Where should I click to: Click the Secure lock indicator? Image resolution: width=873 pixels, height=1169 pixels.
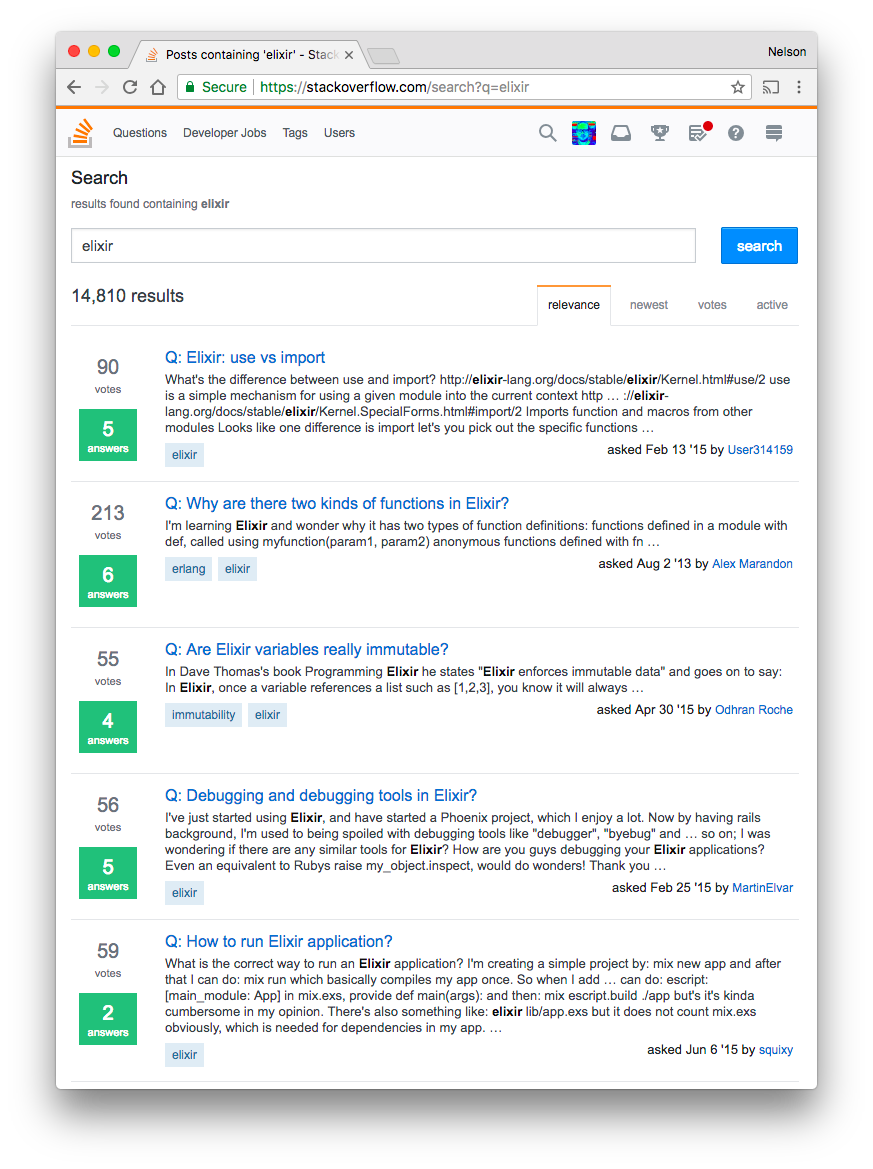(x=215, y=87)
